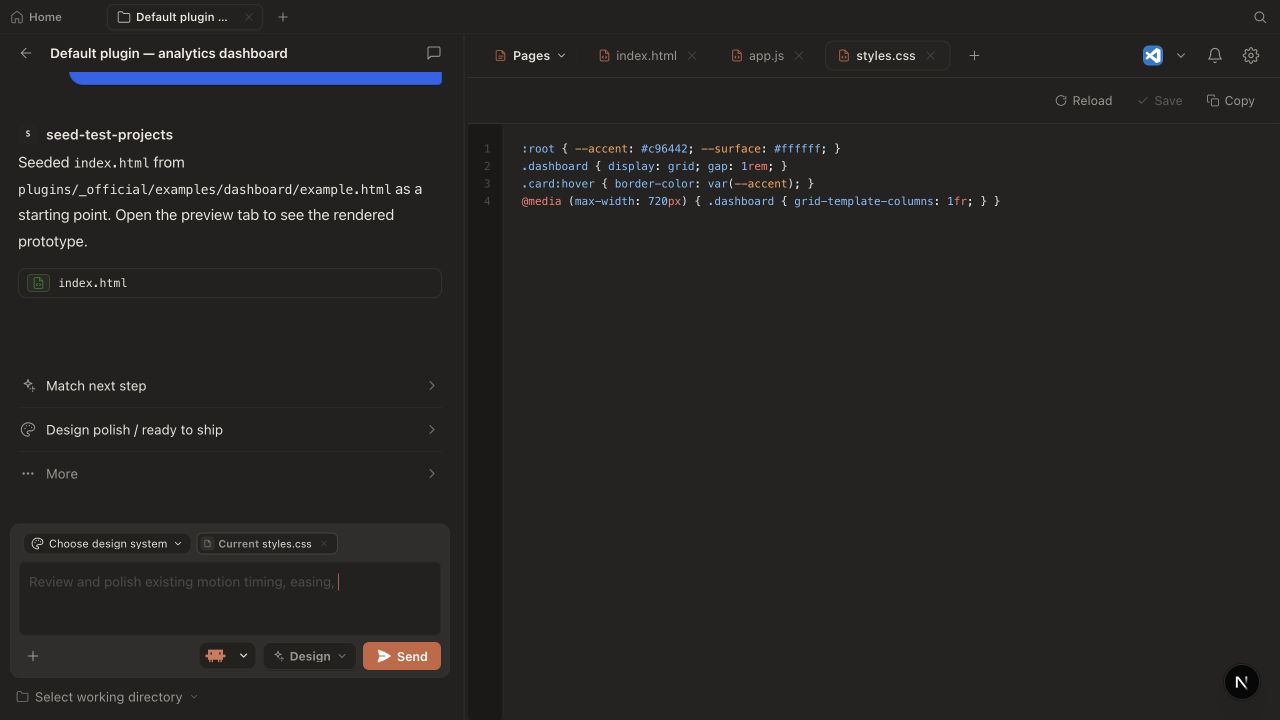This screenshot has height=720, width=1280.
Task: Click the round N badge
Action: [x=1241, y=682]
